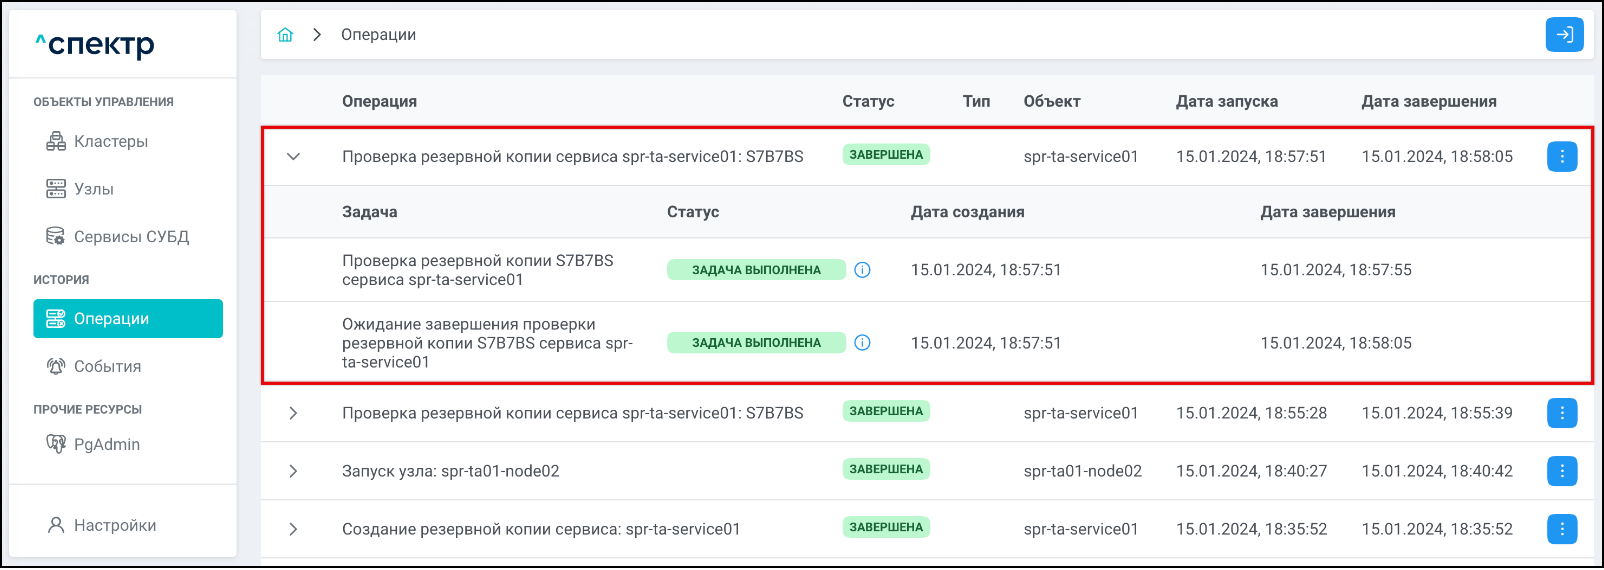The height and width of the screenshot is (570, 1604).
Task: Expand the 18:55:28 backup check operation row
Action: click(293, 413)
